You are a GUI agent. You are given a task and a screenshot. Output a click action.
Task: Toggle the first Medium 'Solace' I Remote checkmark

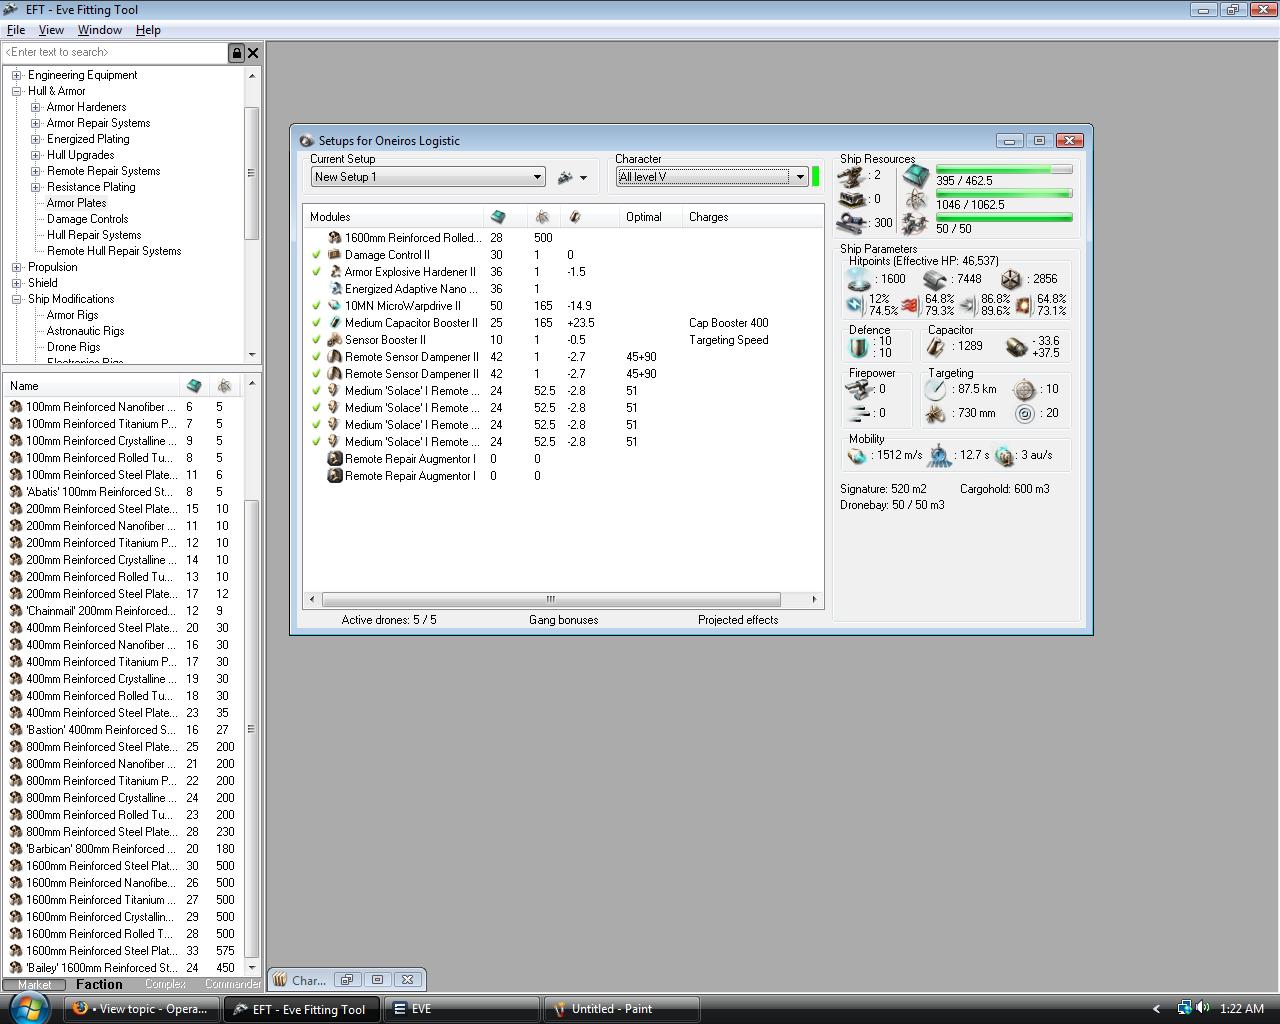316,391
